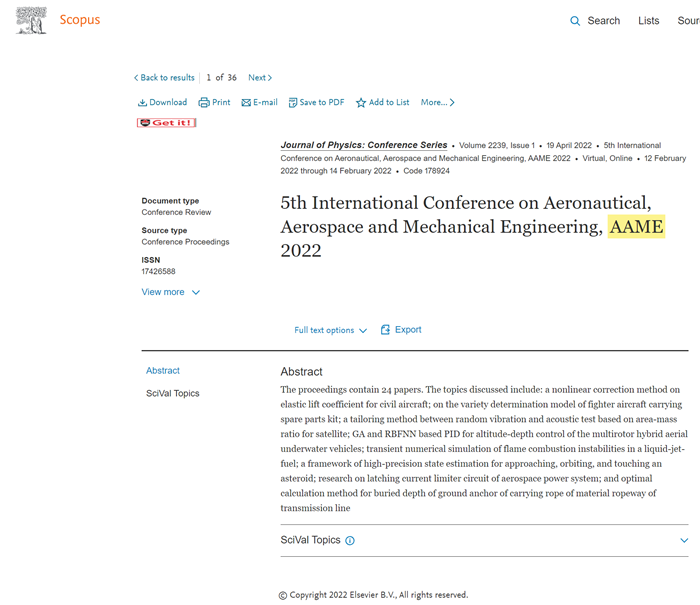Click the E-mail envelope icon
This screenshot has height=605, width=700.
(246, 103)
